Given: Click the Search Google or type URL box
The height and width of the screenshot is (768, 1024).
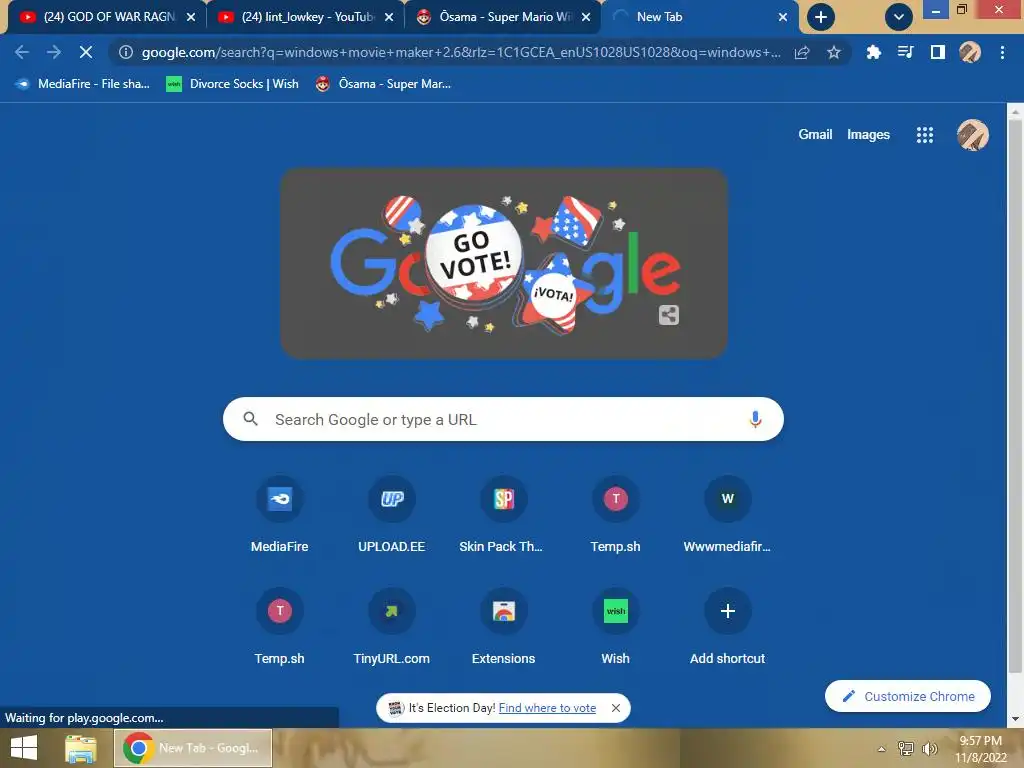Looking at the screenshot, I should tap(503, 419).
